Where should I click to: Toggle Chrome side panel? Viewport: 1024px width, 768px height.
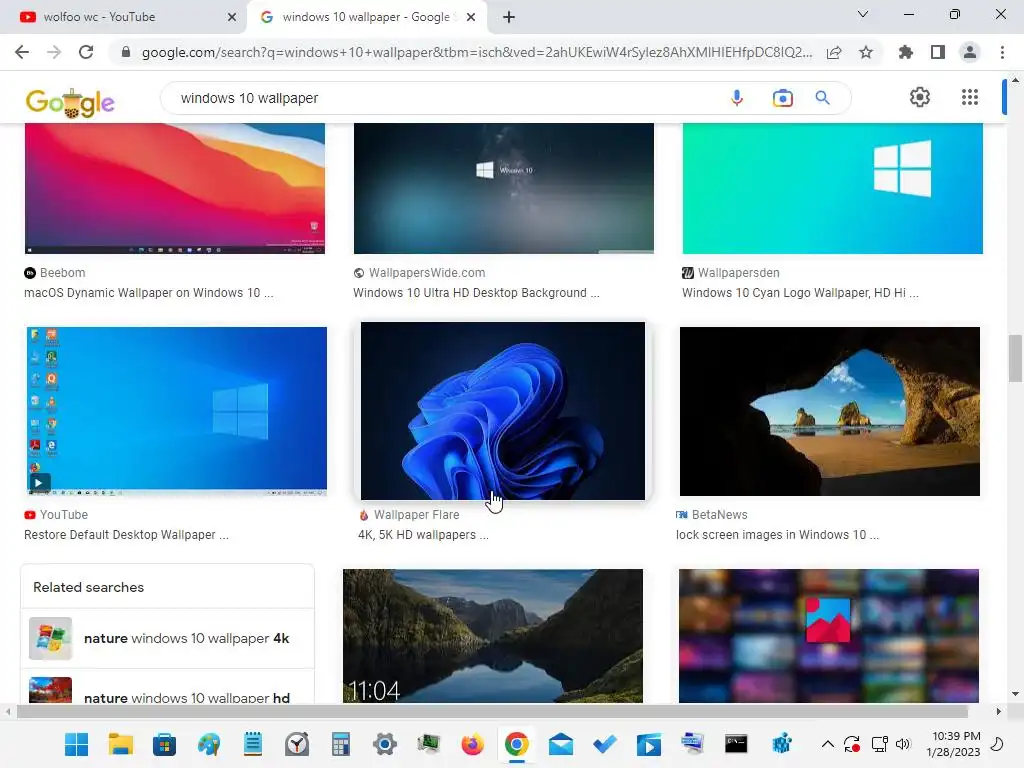point(938,52)
